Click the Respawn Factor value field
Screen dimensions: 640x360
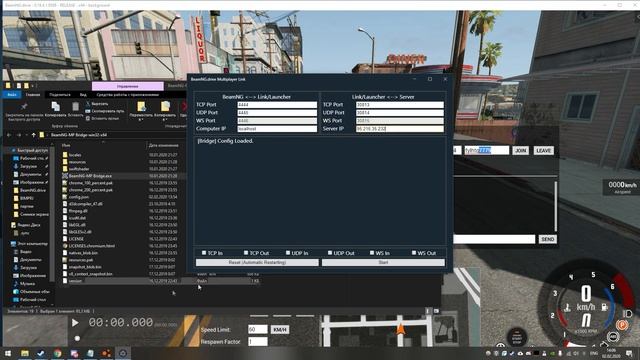(258, 341)
